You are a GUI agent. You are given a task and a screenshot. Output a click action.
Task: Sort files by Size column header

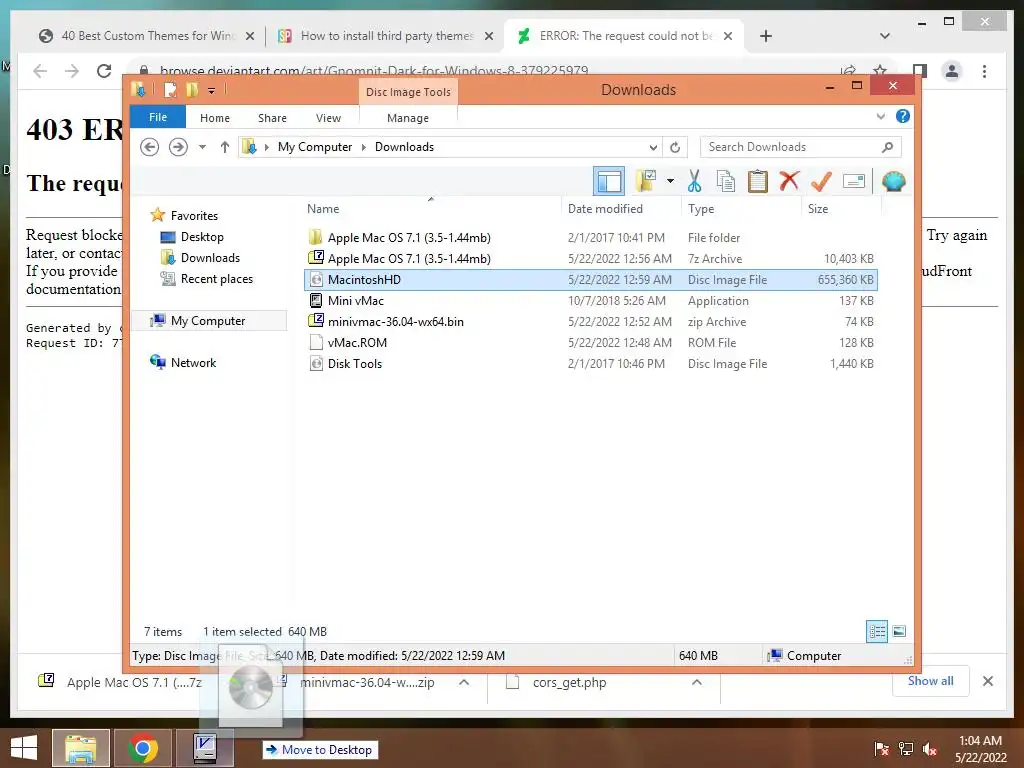[841, 209]
